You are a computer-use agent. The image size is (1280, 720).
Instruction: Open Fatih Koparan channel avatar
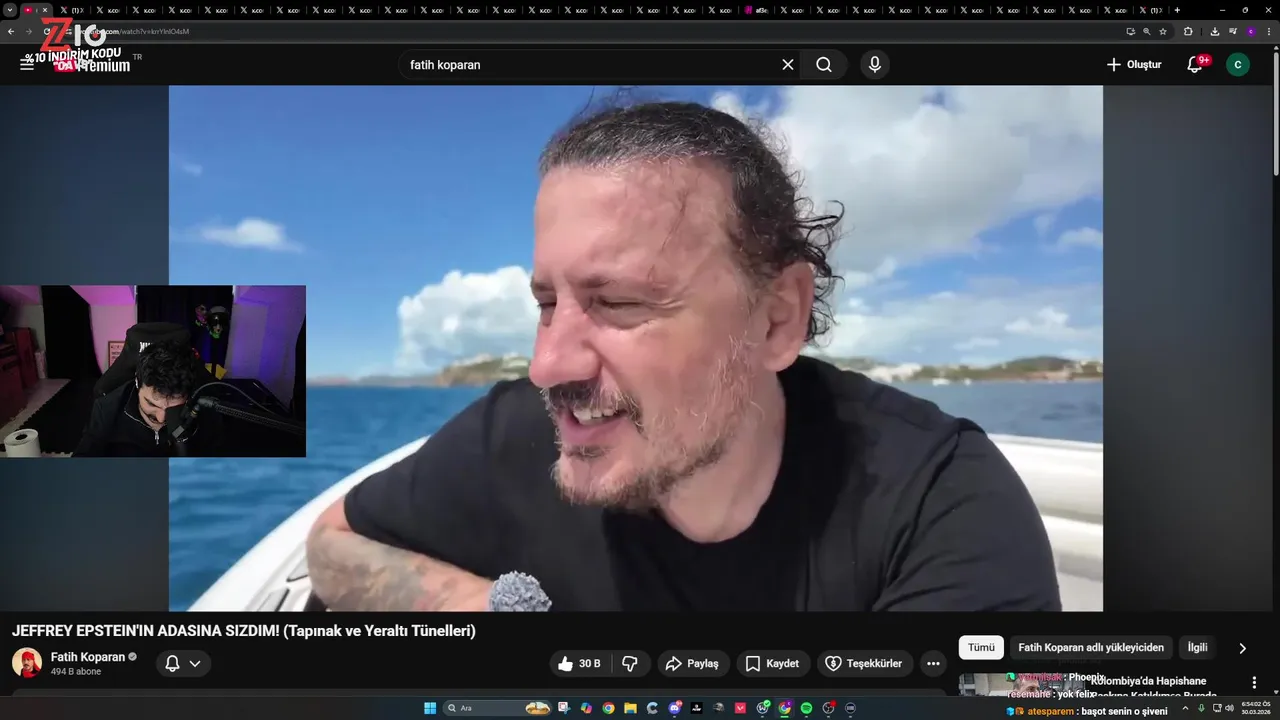click(x=27, y=663)
